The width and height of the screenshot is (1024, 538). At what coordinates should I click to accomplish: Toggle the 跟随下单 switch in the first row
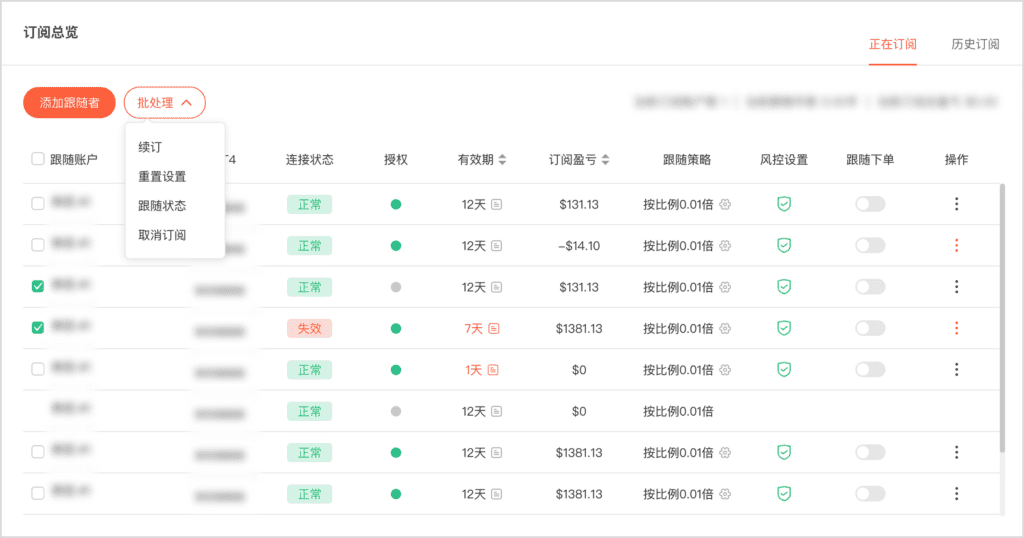point(870,204)
